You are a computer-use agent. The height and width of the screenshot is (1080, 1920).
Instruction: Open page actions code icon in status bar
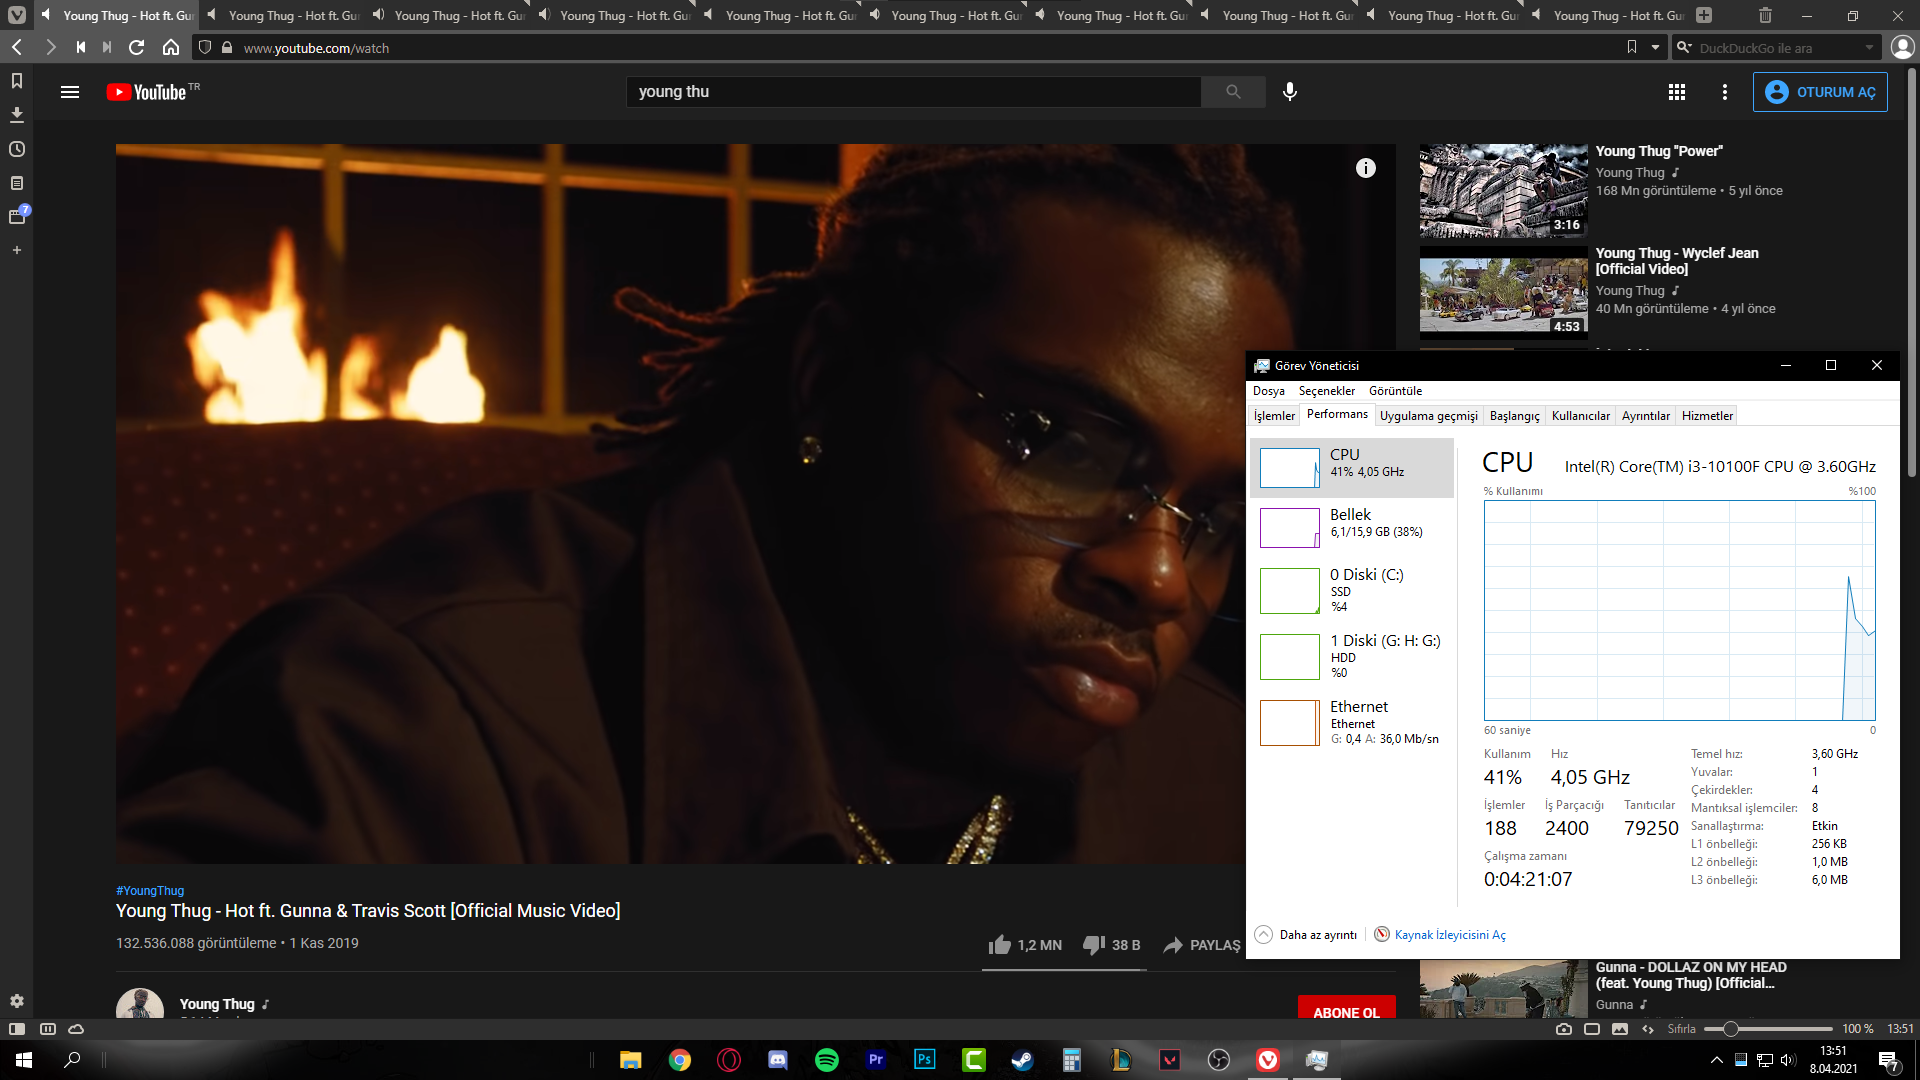click(1648, 1029)
